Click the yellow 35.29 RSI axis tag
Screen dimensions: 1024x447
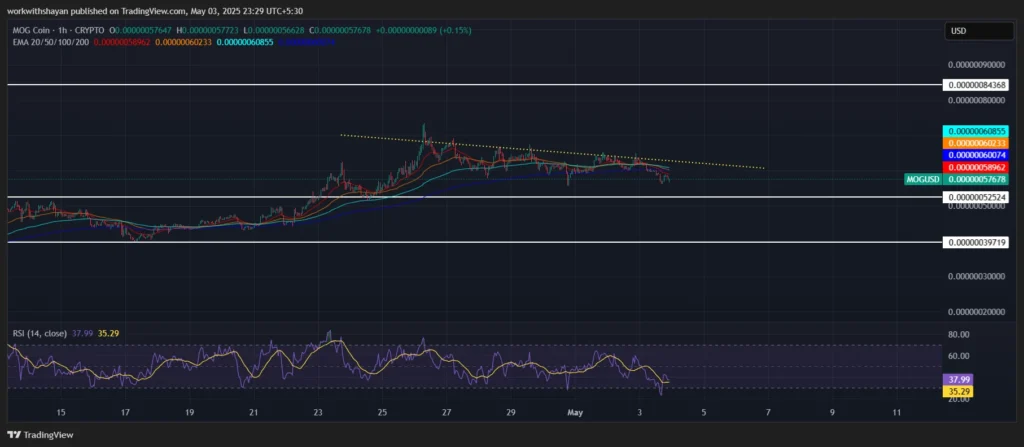coord(956,391)
